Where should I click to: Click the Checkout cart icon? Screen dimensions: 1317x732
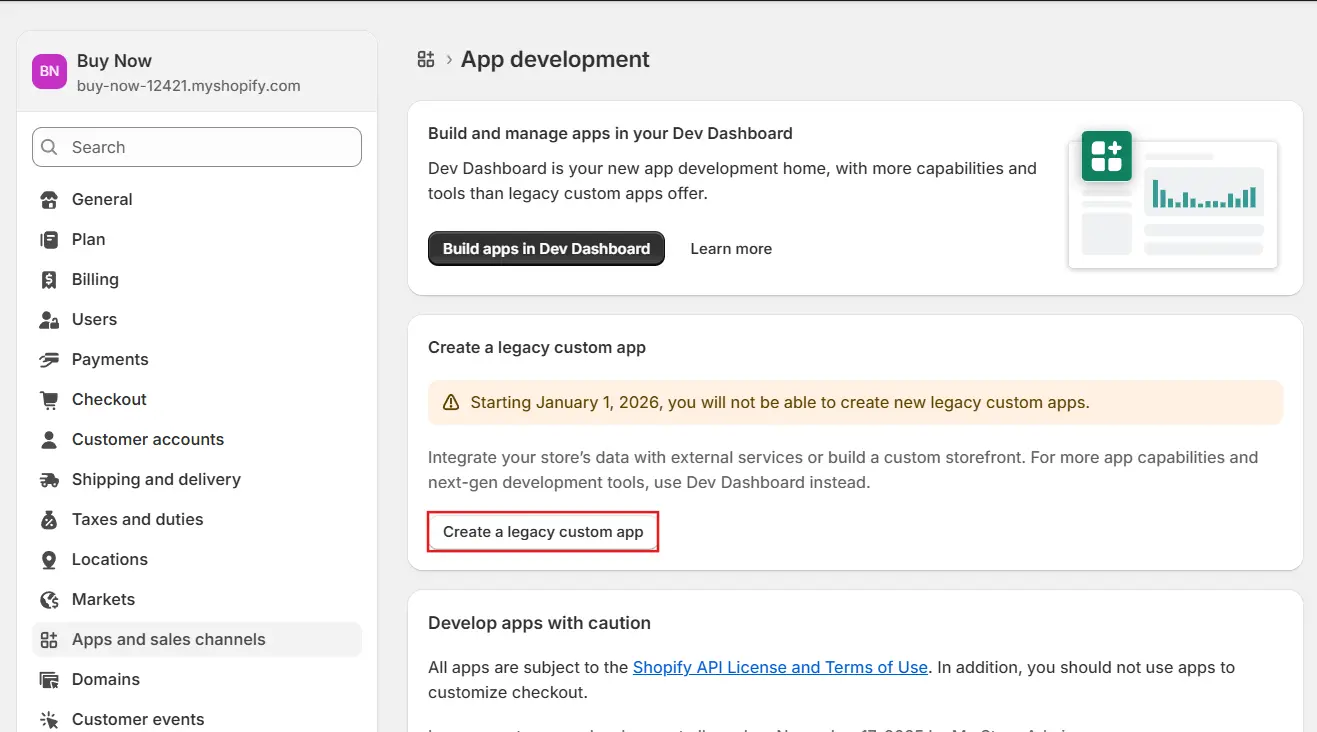coord(49,400)
